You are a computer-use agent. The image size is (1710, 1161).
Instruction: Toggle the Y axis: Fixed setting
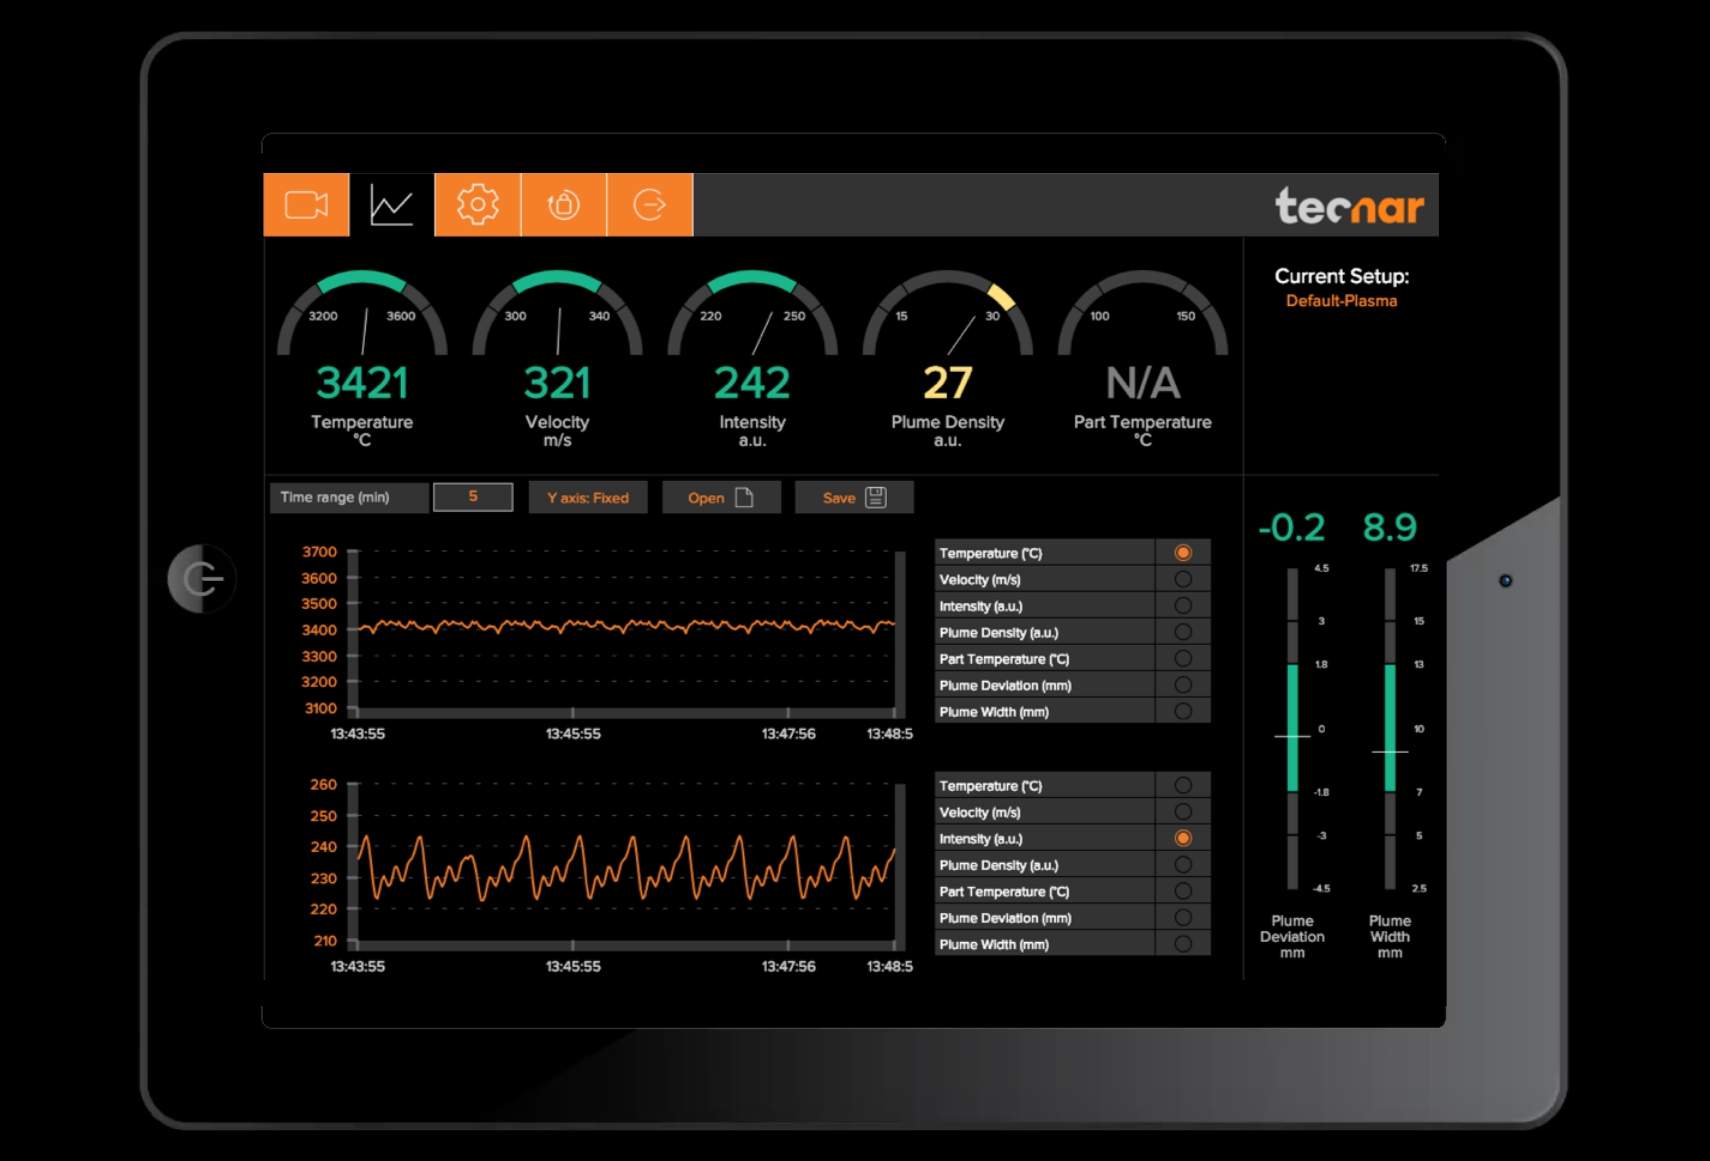tap(588, 497)
